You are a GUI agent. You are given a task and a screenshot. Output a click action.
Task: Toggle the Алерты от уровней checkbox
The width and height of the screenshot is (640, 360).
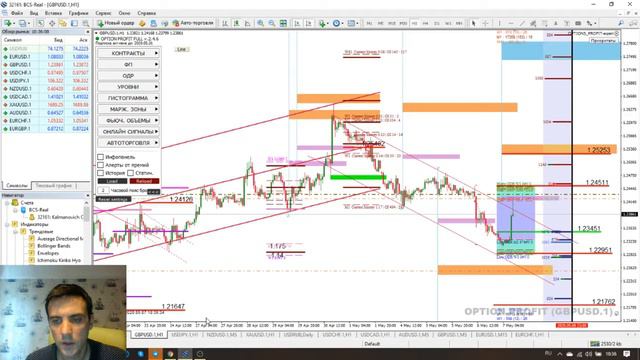tap(100, 165)
